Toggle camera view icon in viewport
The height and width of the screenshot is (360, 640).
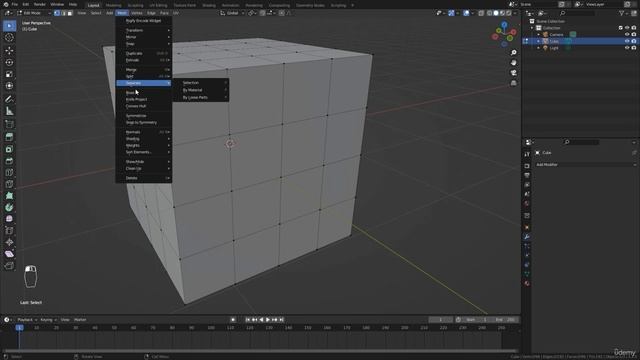pyautogui.click(x=513, y=73)
